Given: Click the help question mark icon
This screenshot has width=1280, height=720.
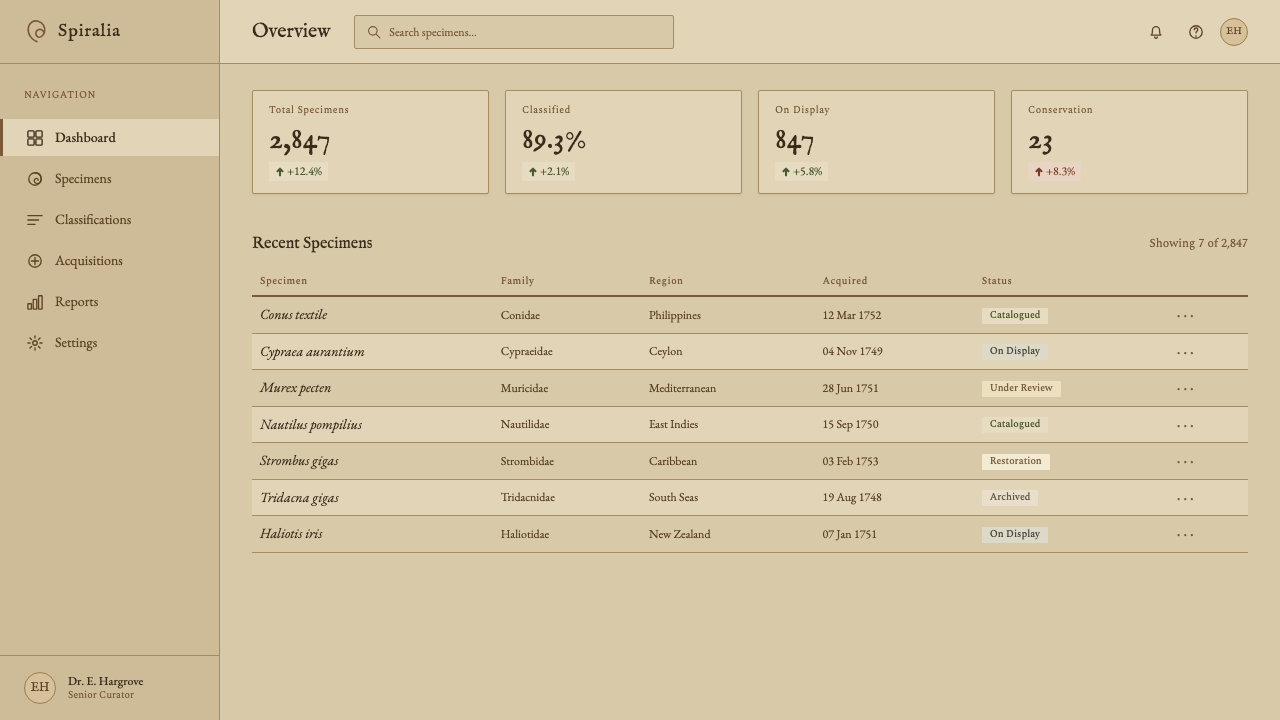Looking at the screenshot, I should [x=1196, y=32].
